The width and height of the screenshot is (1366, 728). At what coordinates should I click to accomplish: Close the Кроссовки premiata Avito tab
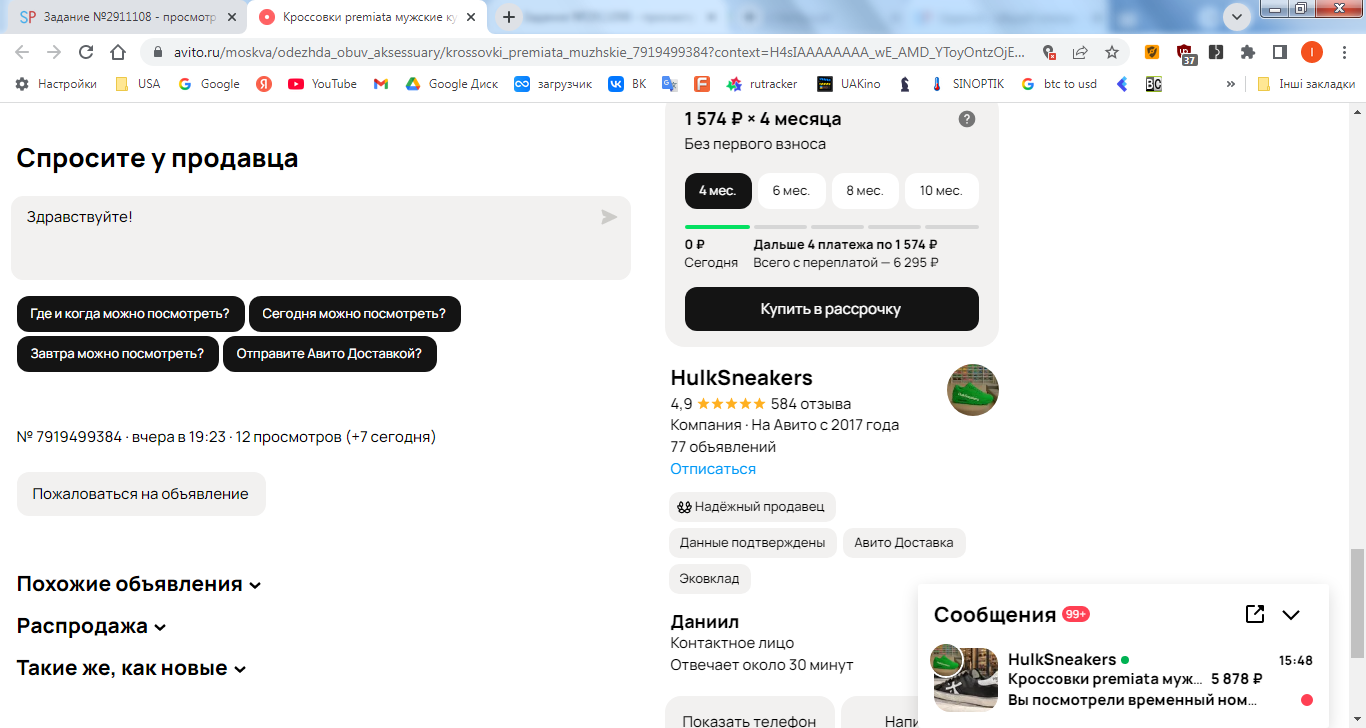point(473,17)
